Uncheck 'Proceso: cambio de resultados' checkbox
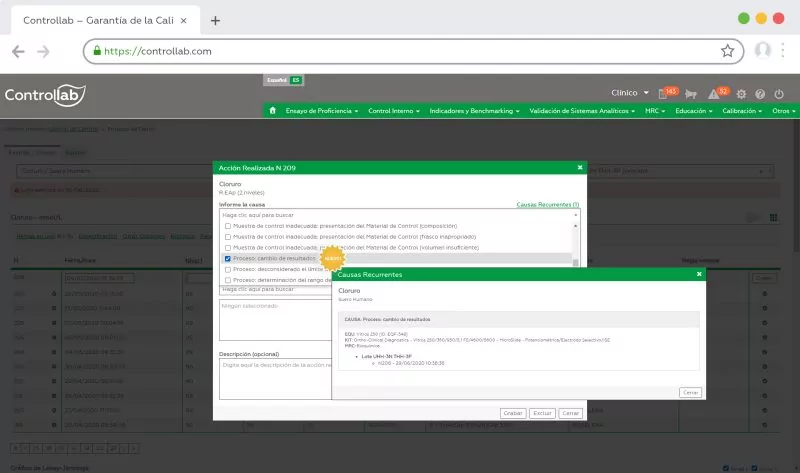This screenshot has height=473, width=800. 228,258
